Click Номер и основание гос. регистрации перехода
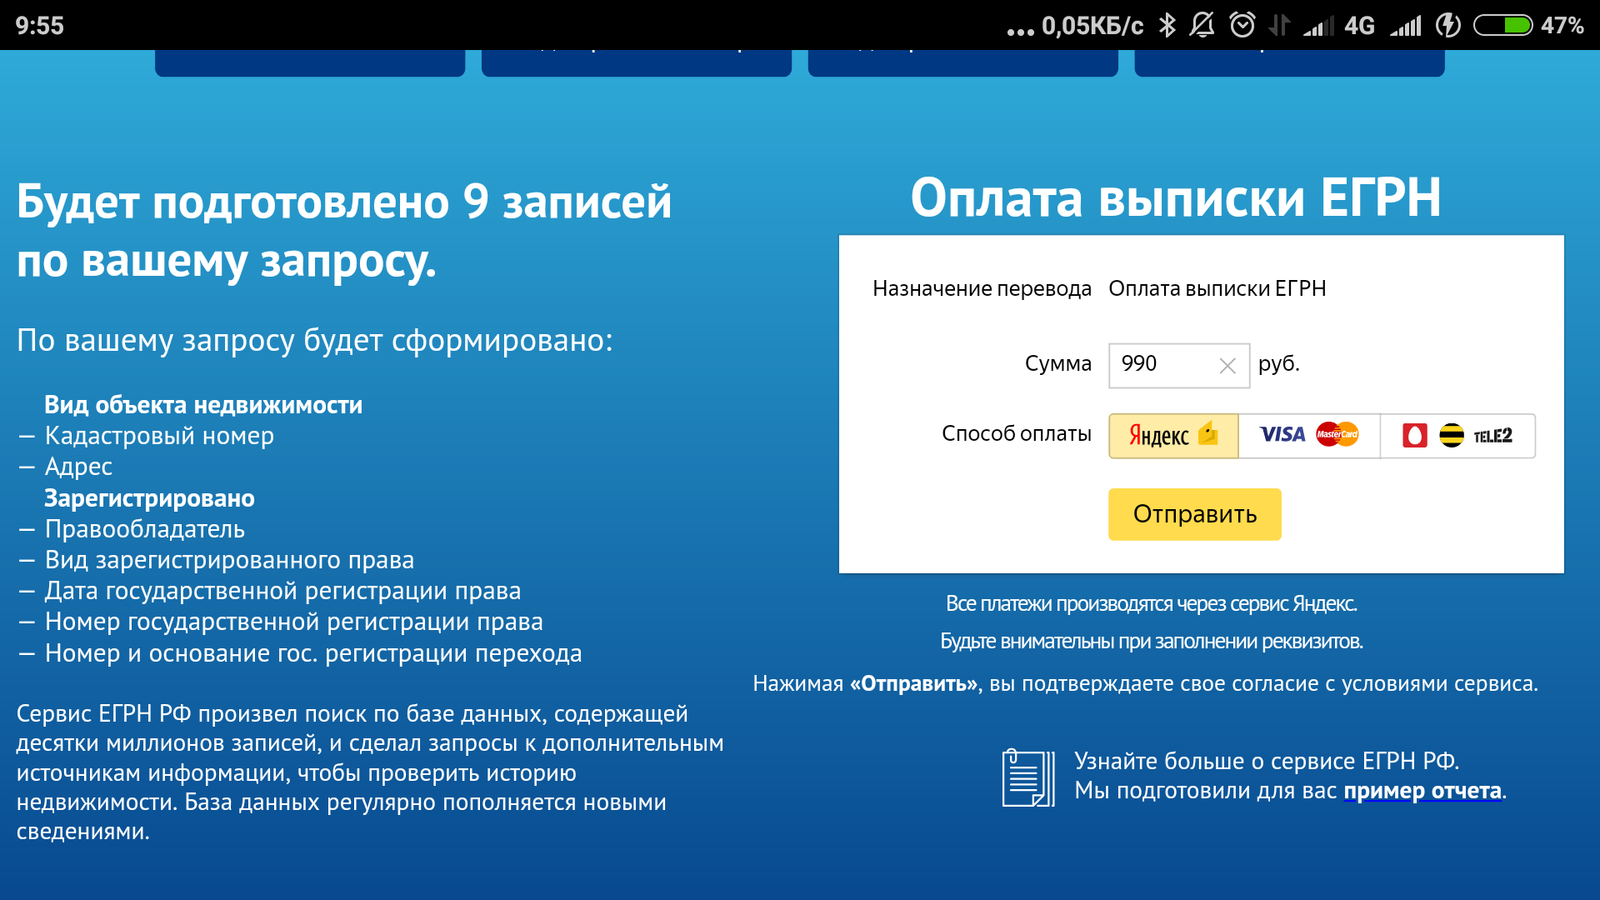This screenshot has height=900, width=1600. click(x=313, y=653)
